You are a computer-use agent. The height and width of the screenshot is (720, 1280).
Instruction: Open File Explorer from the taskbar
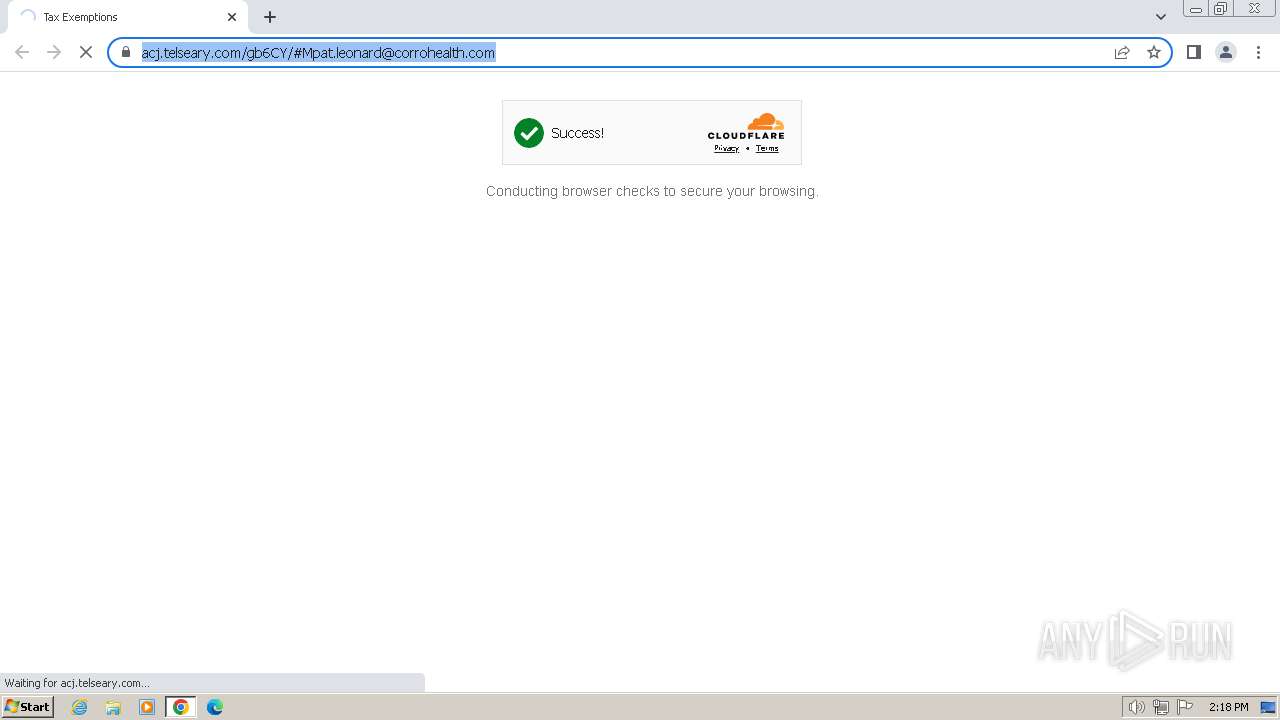tap(113, 707)
